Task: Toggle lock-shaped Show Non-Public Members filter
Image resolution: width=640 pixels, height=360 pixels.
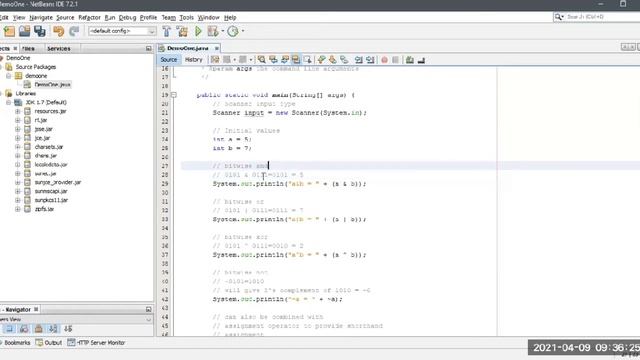Action: click(38, 329)
